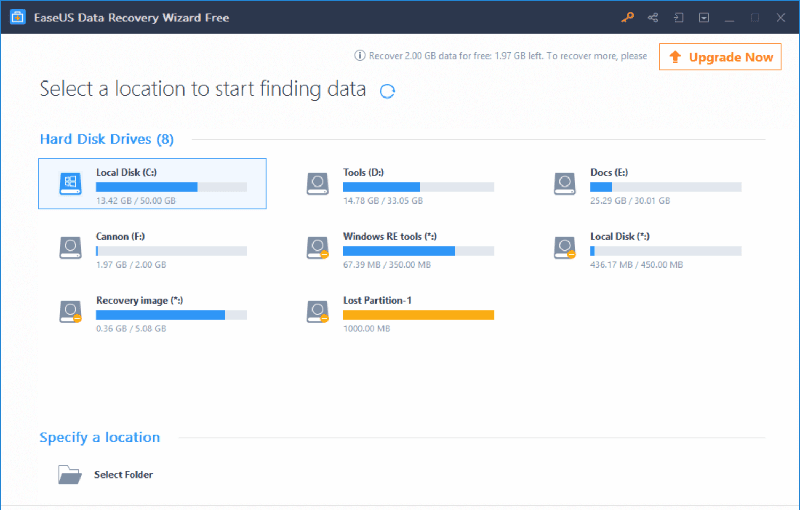Click the free recovery info icon
The width and height of the screenshot is (800, 510).
(360, 56)
